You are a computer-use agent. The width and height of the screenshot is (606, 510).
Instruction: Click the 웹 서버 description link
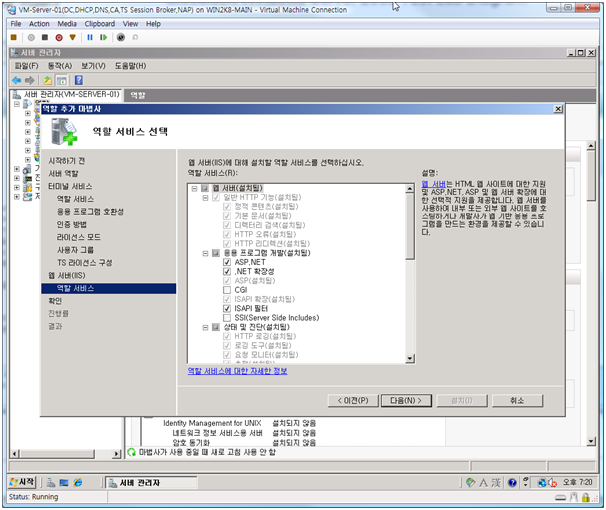(434, 184)
